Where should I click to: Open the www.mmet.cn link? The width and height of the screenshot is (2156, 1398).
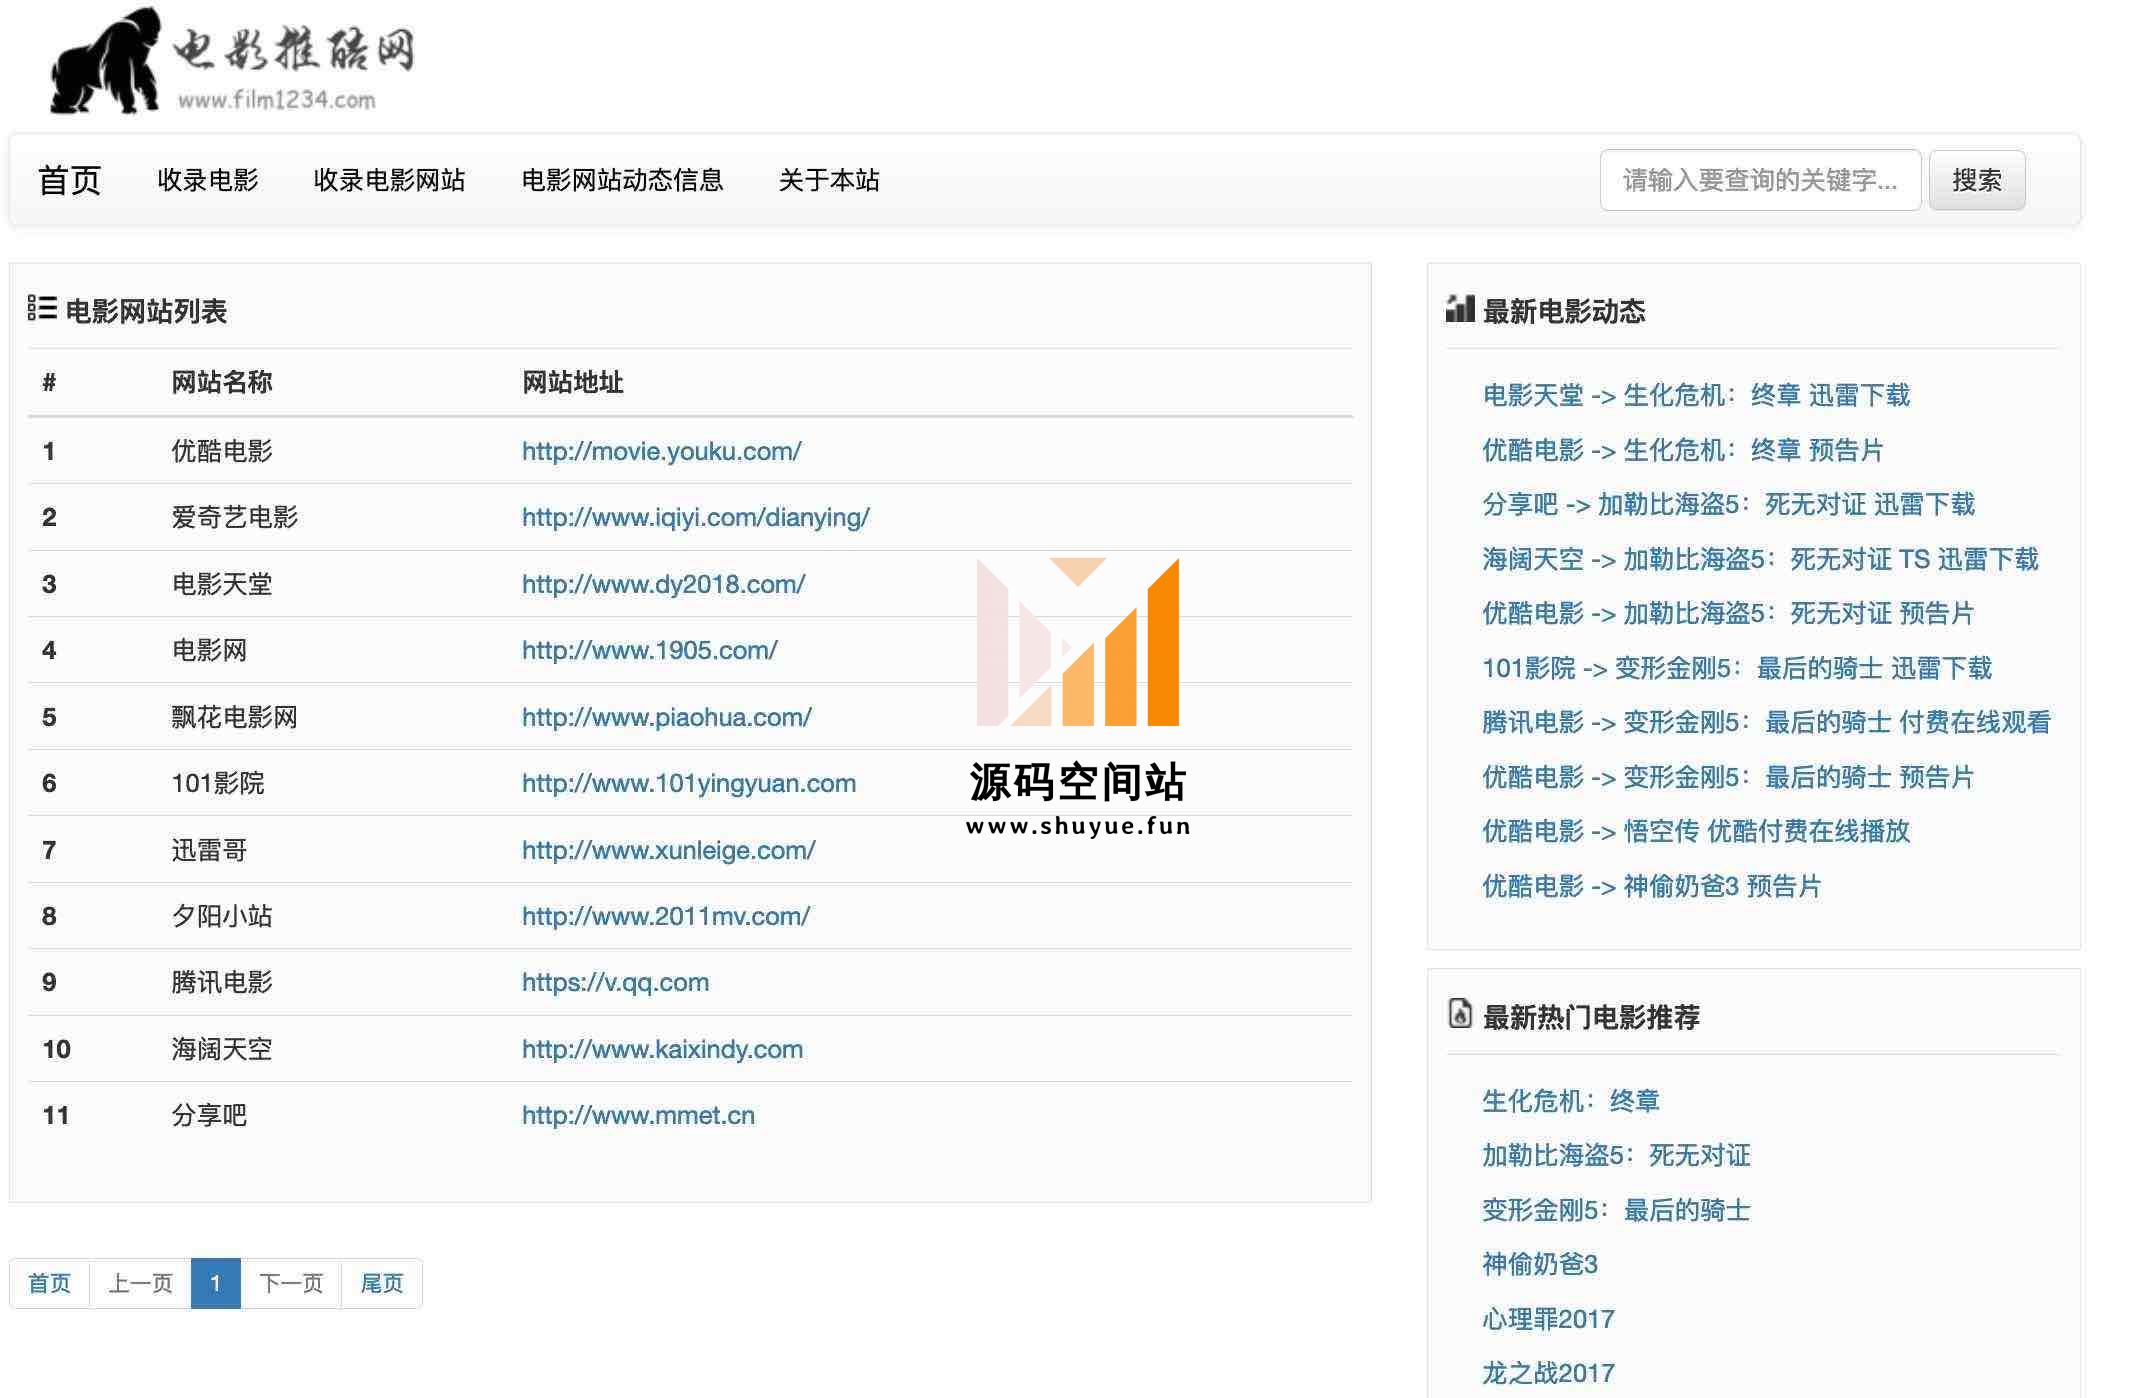[x=639, y=1115]
